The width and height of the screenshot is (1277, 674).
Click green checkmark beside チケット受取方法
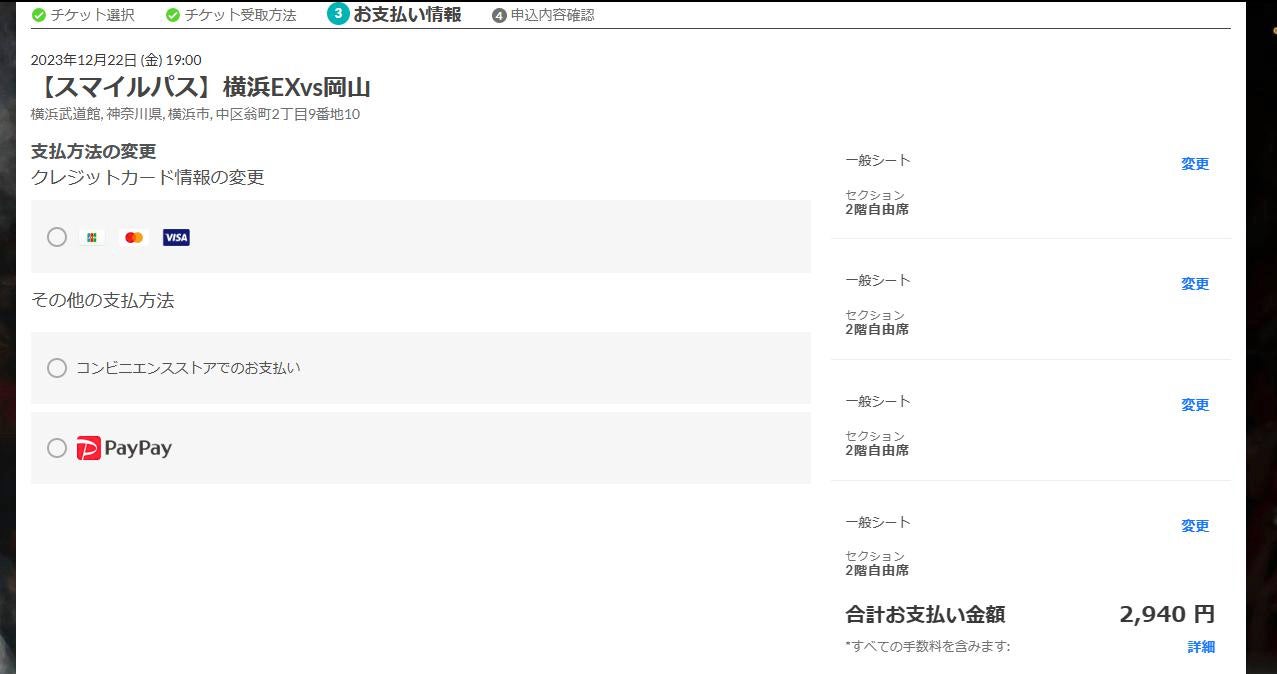click(173, 15)
